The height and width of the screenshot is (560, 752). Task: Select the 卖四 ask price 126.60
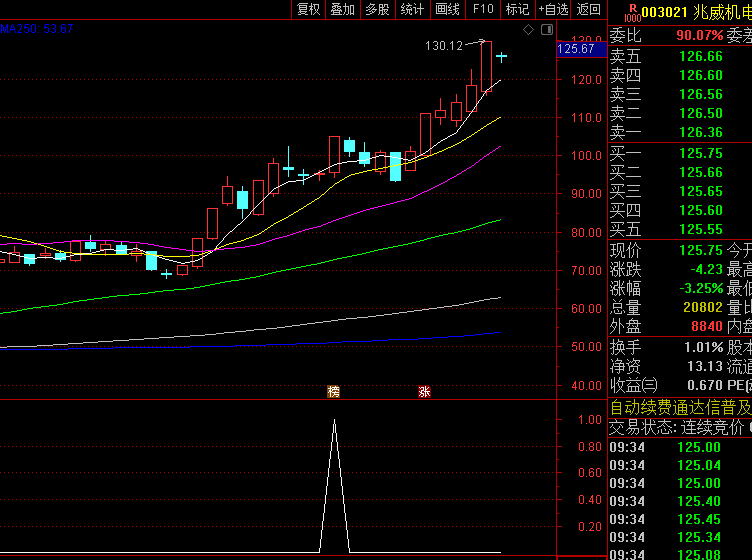701,75
